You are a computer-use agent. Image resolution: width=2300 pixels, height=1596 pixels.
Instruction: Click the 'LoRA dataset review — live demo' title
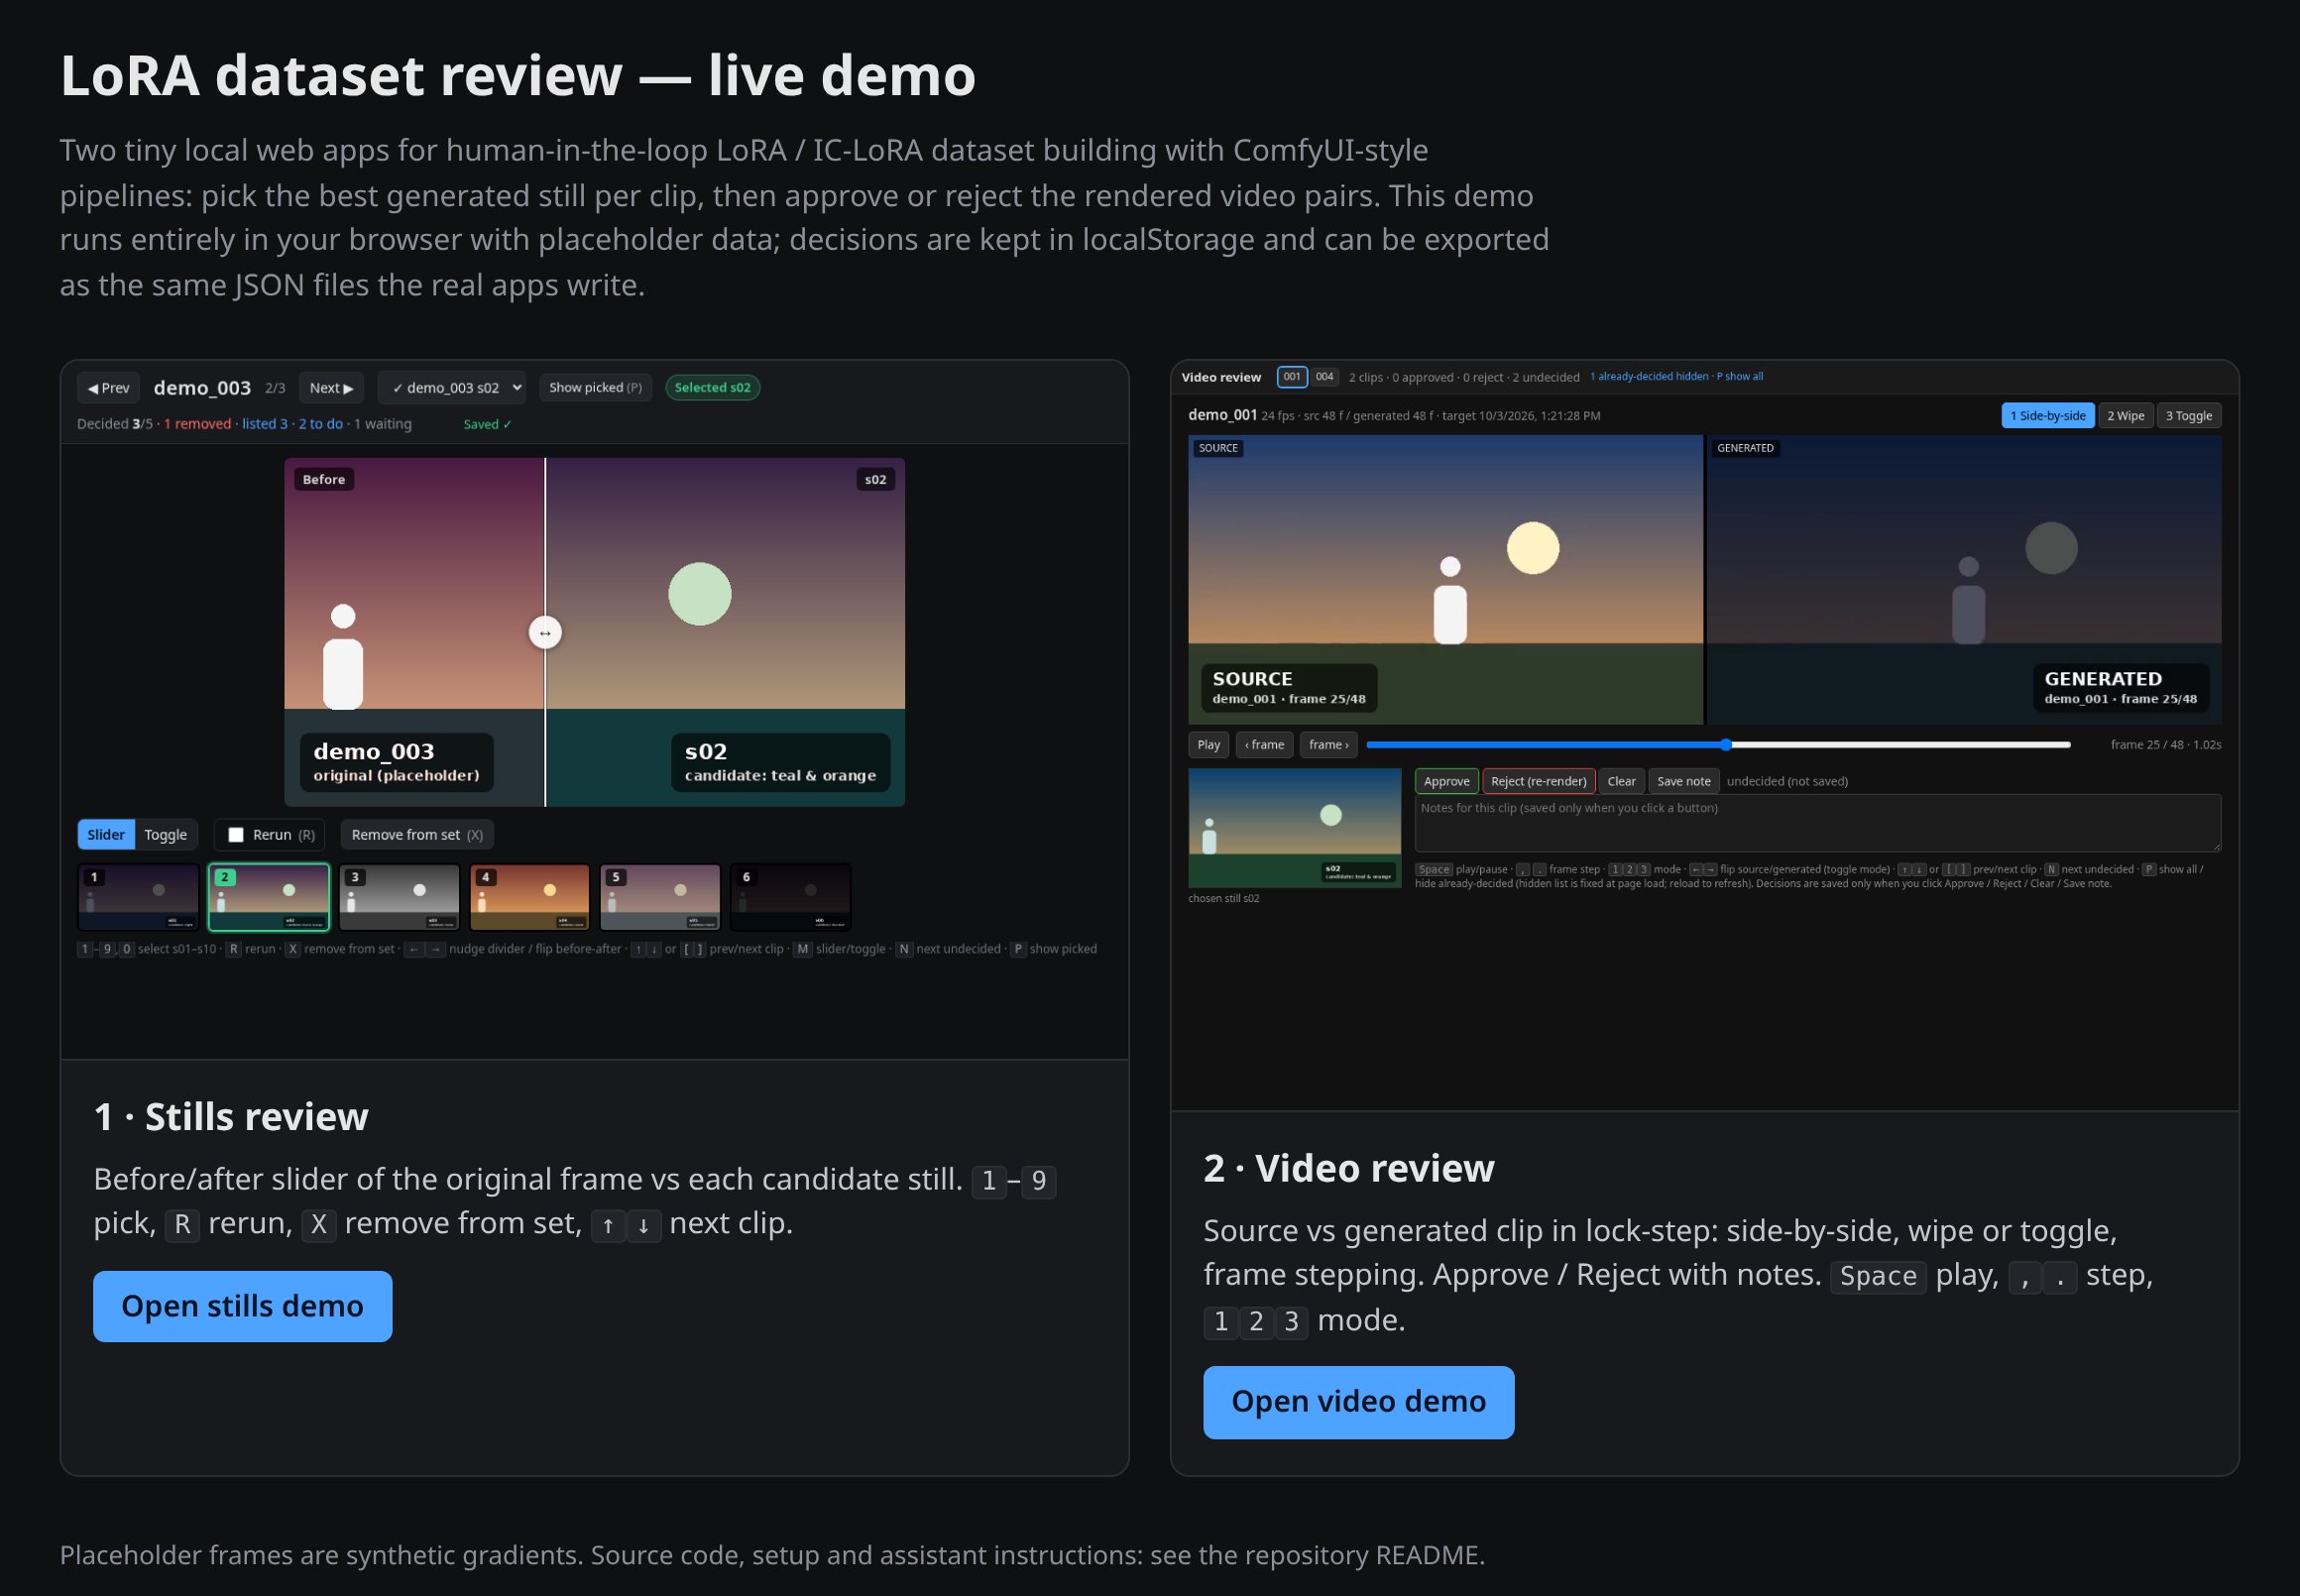[517, 76]
